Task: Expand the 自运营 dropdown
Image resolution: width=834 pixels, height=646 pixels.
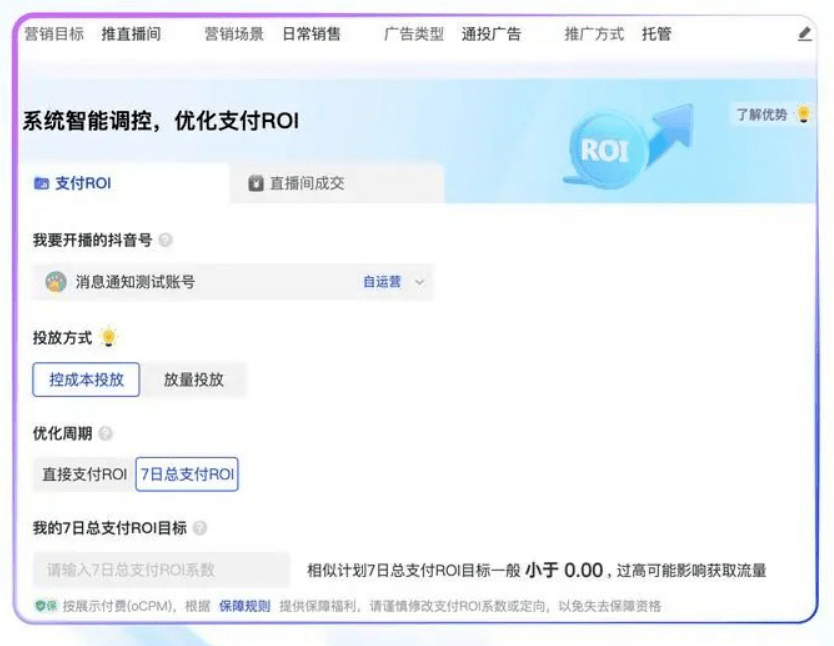Action: pyautogui.click(x=396, y=282)
